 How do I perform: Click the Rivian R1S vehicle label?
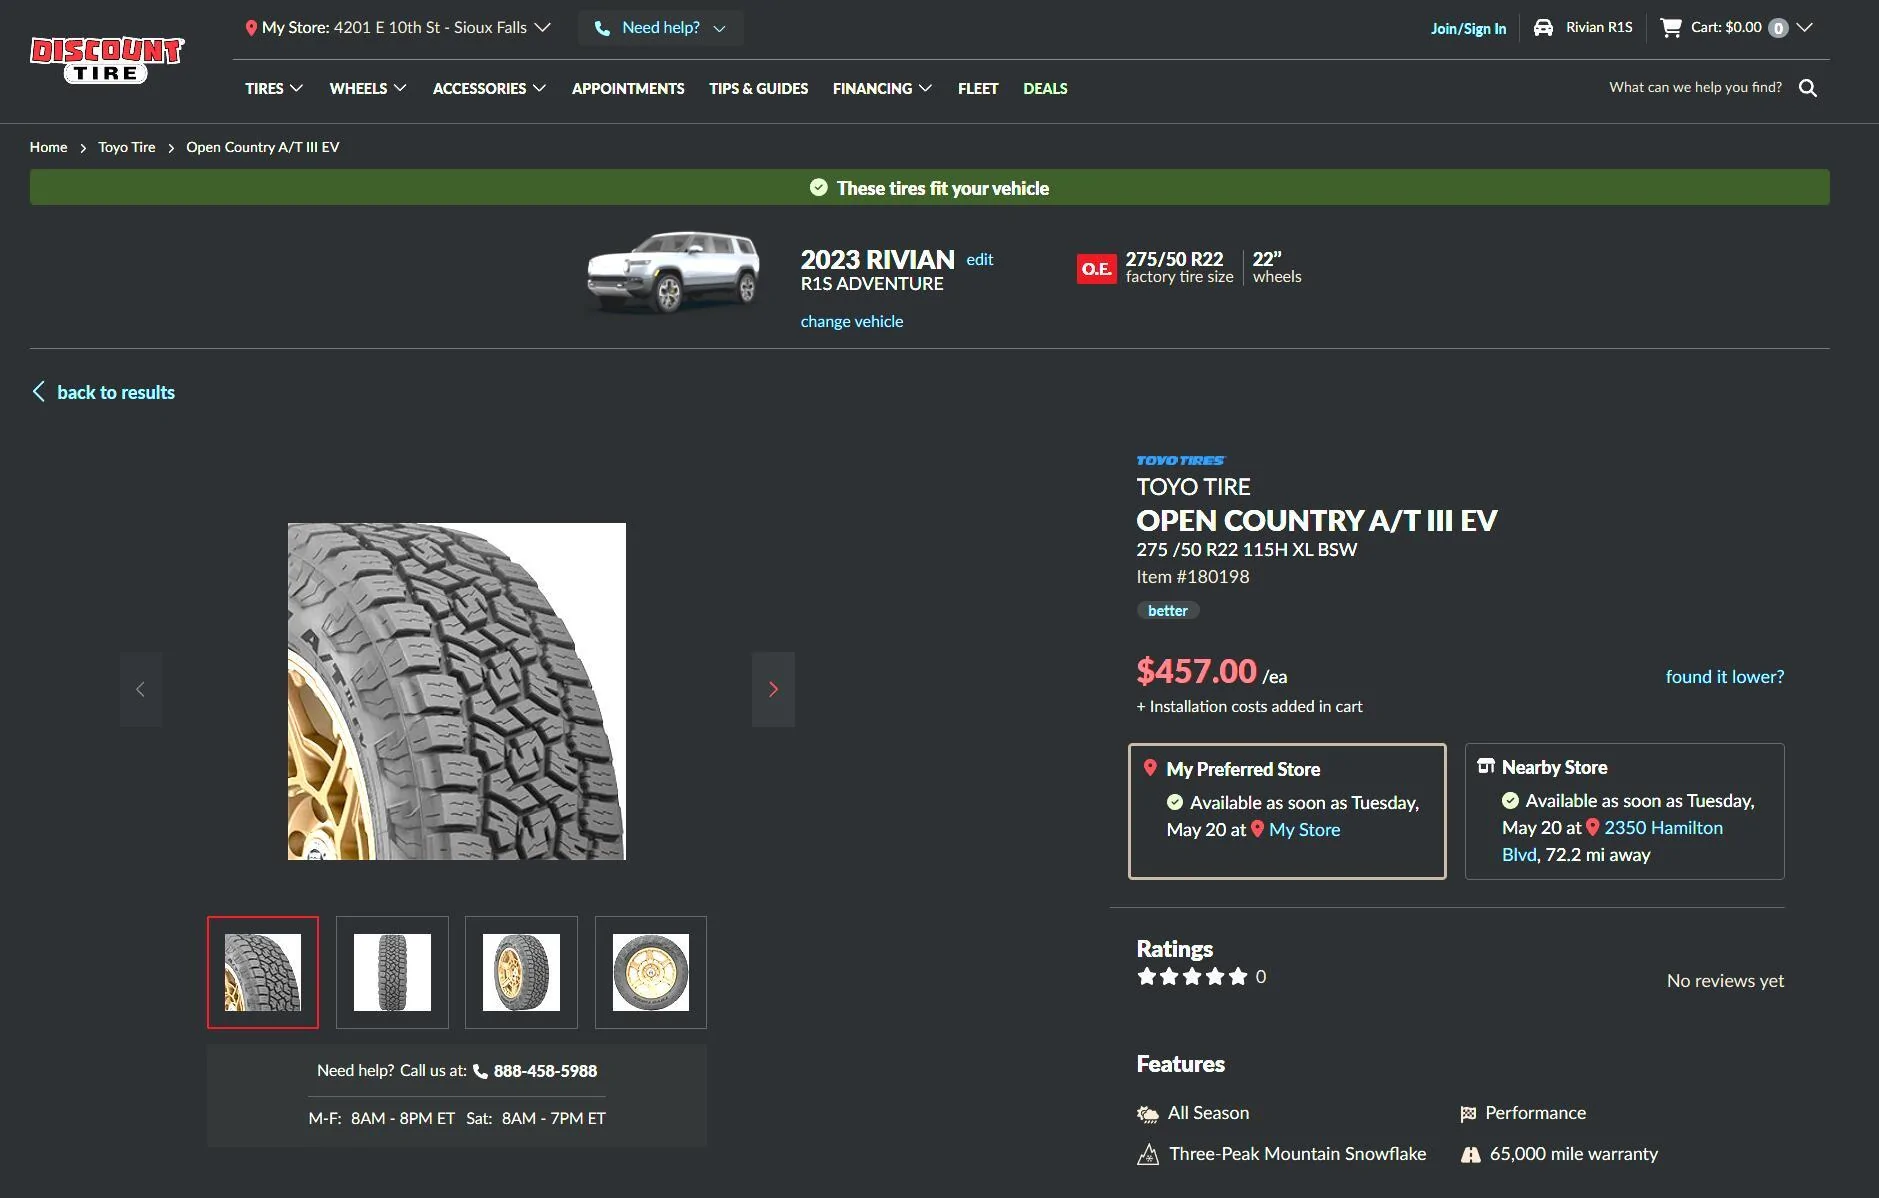pos(1599,27)
